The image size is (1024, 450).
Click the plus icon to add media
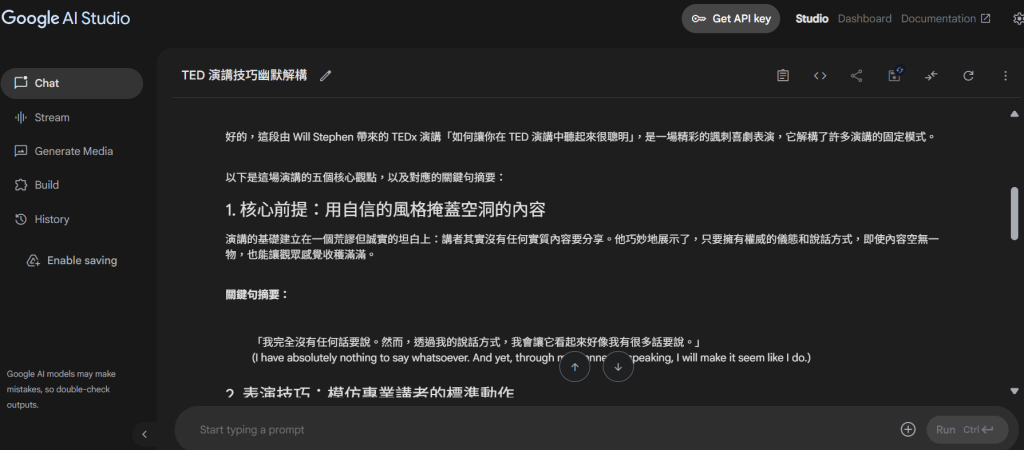(x=908, y=429)
